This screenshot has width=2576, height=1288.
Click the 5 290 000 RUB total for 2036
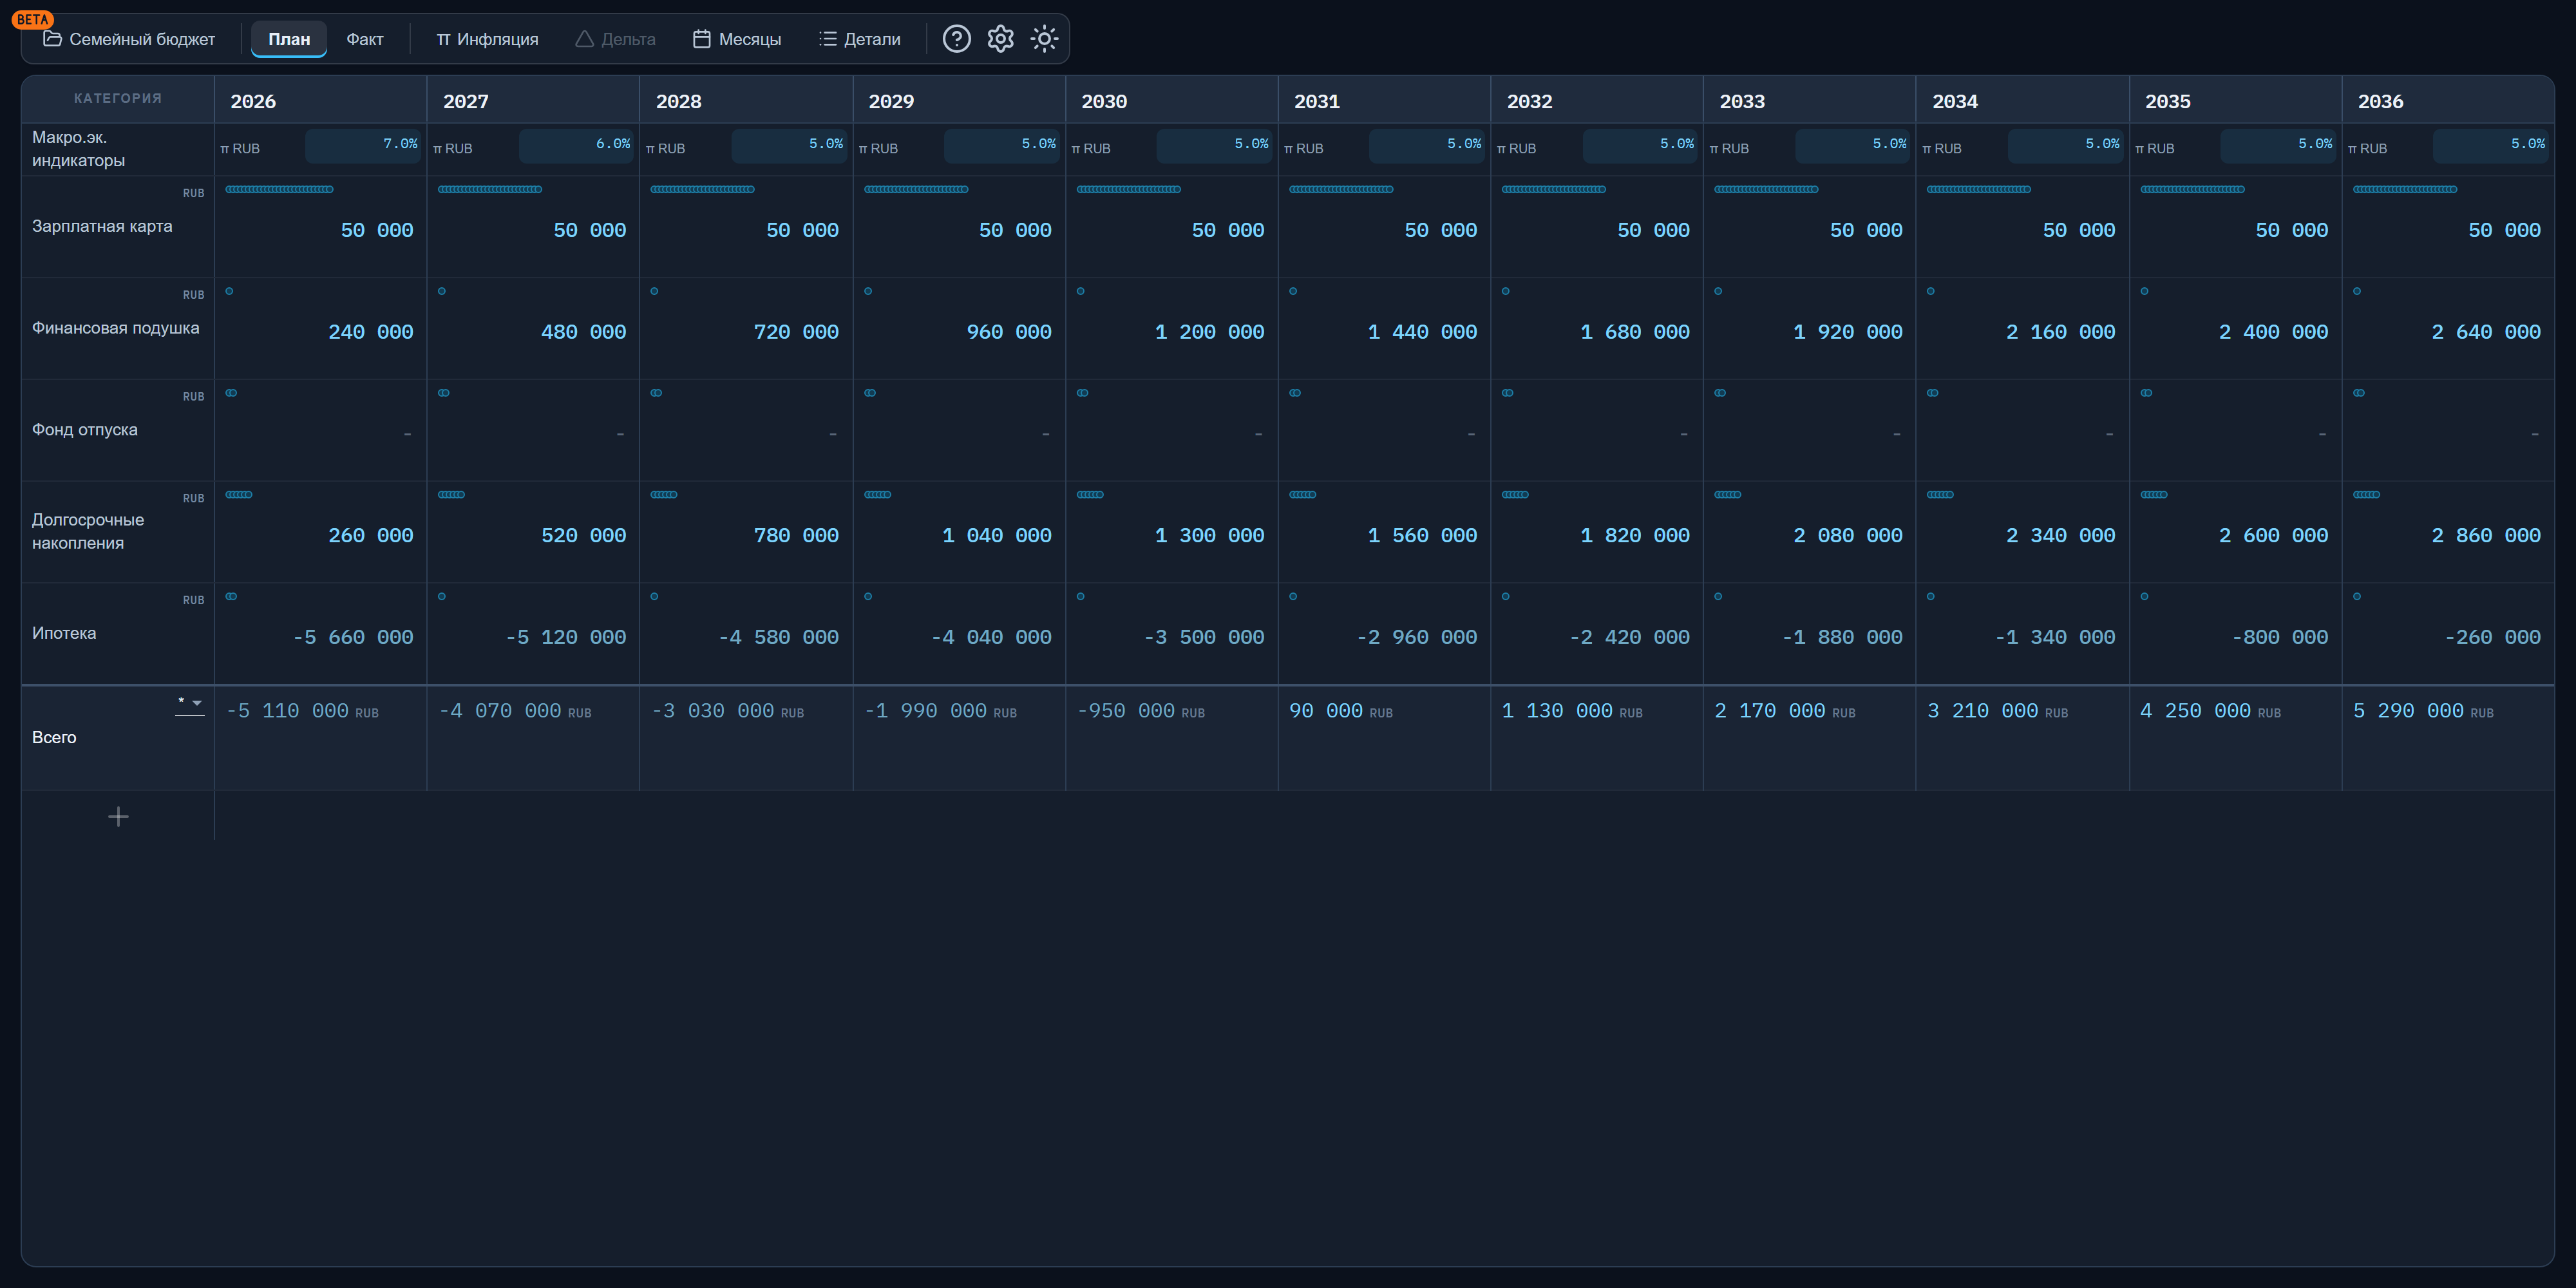tap(2422, 711)
